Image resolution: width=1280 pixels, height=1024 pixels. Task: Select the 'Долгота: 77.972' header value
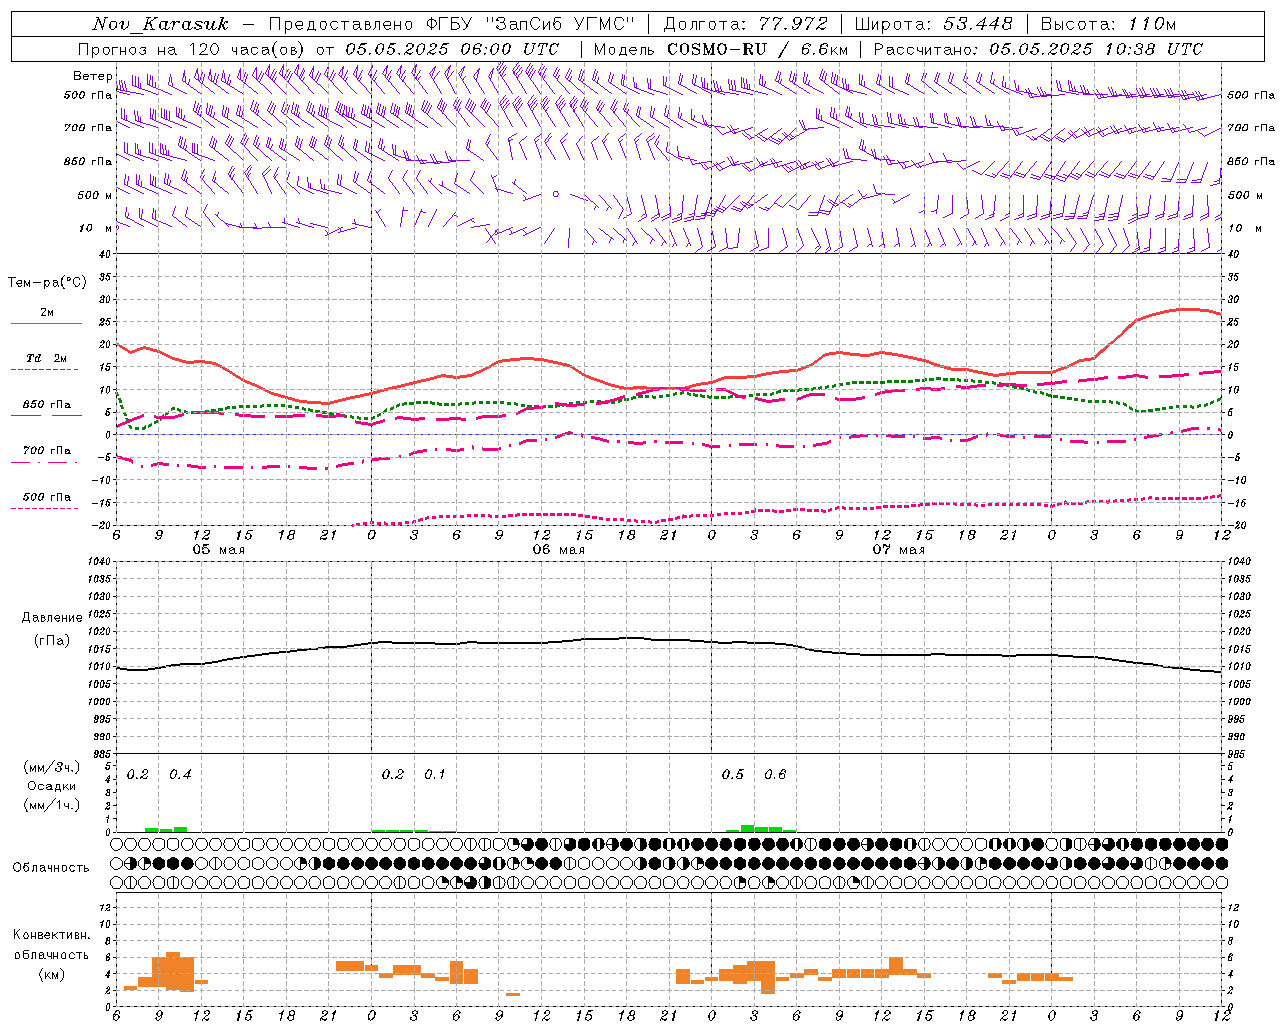pos(745,24)
